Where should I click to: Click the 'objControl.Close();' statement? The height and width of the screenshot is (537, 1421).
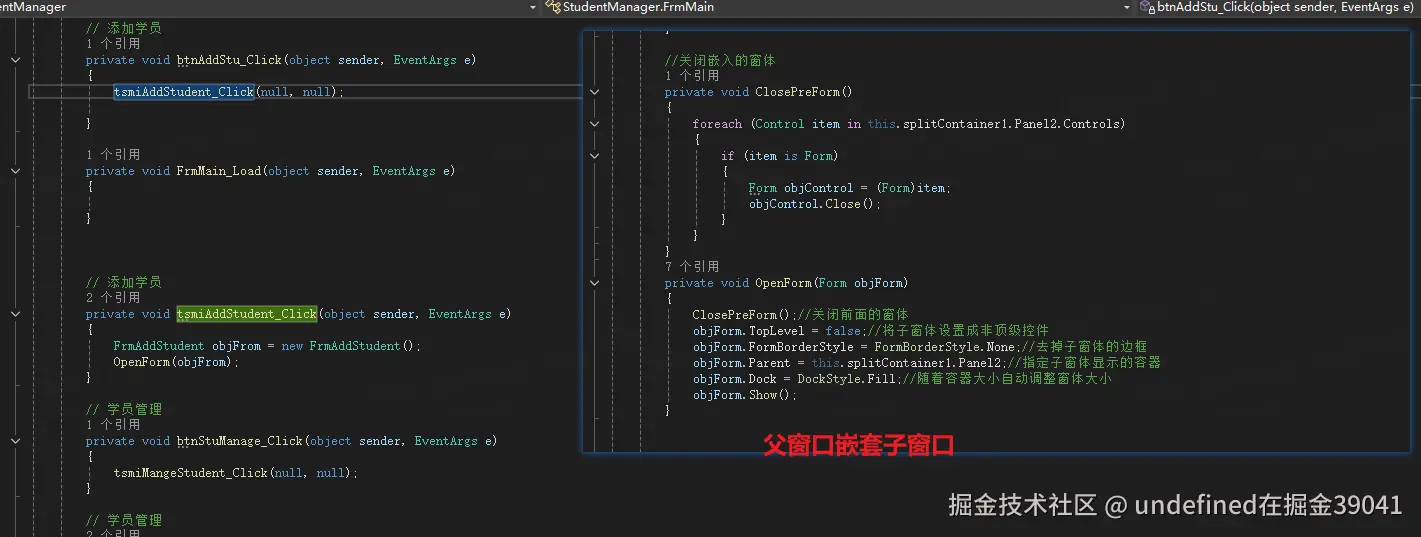[x=815, y=204]
